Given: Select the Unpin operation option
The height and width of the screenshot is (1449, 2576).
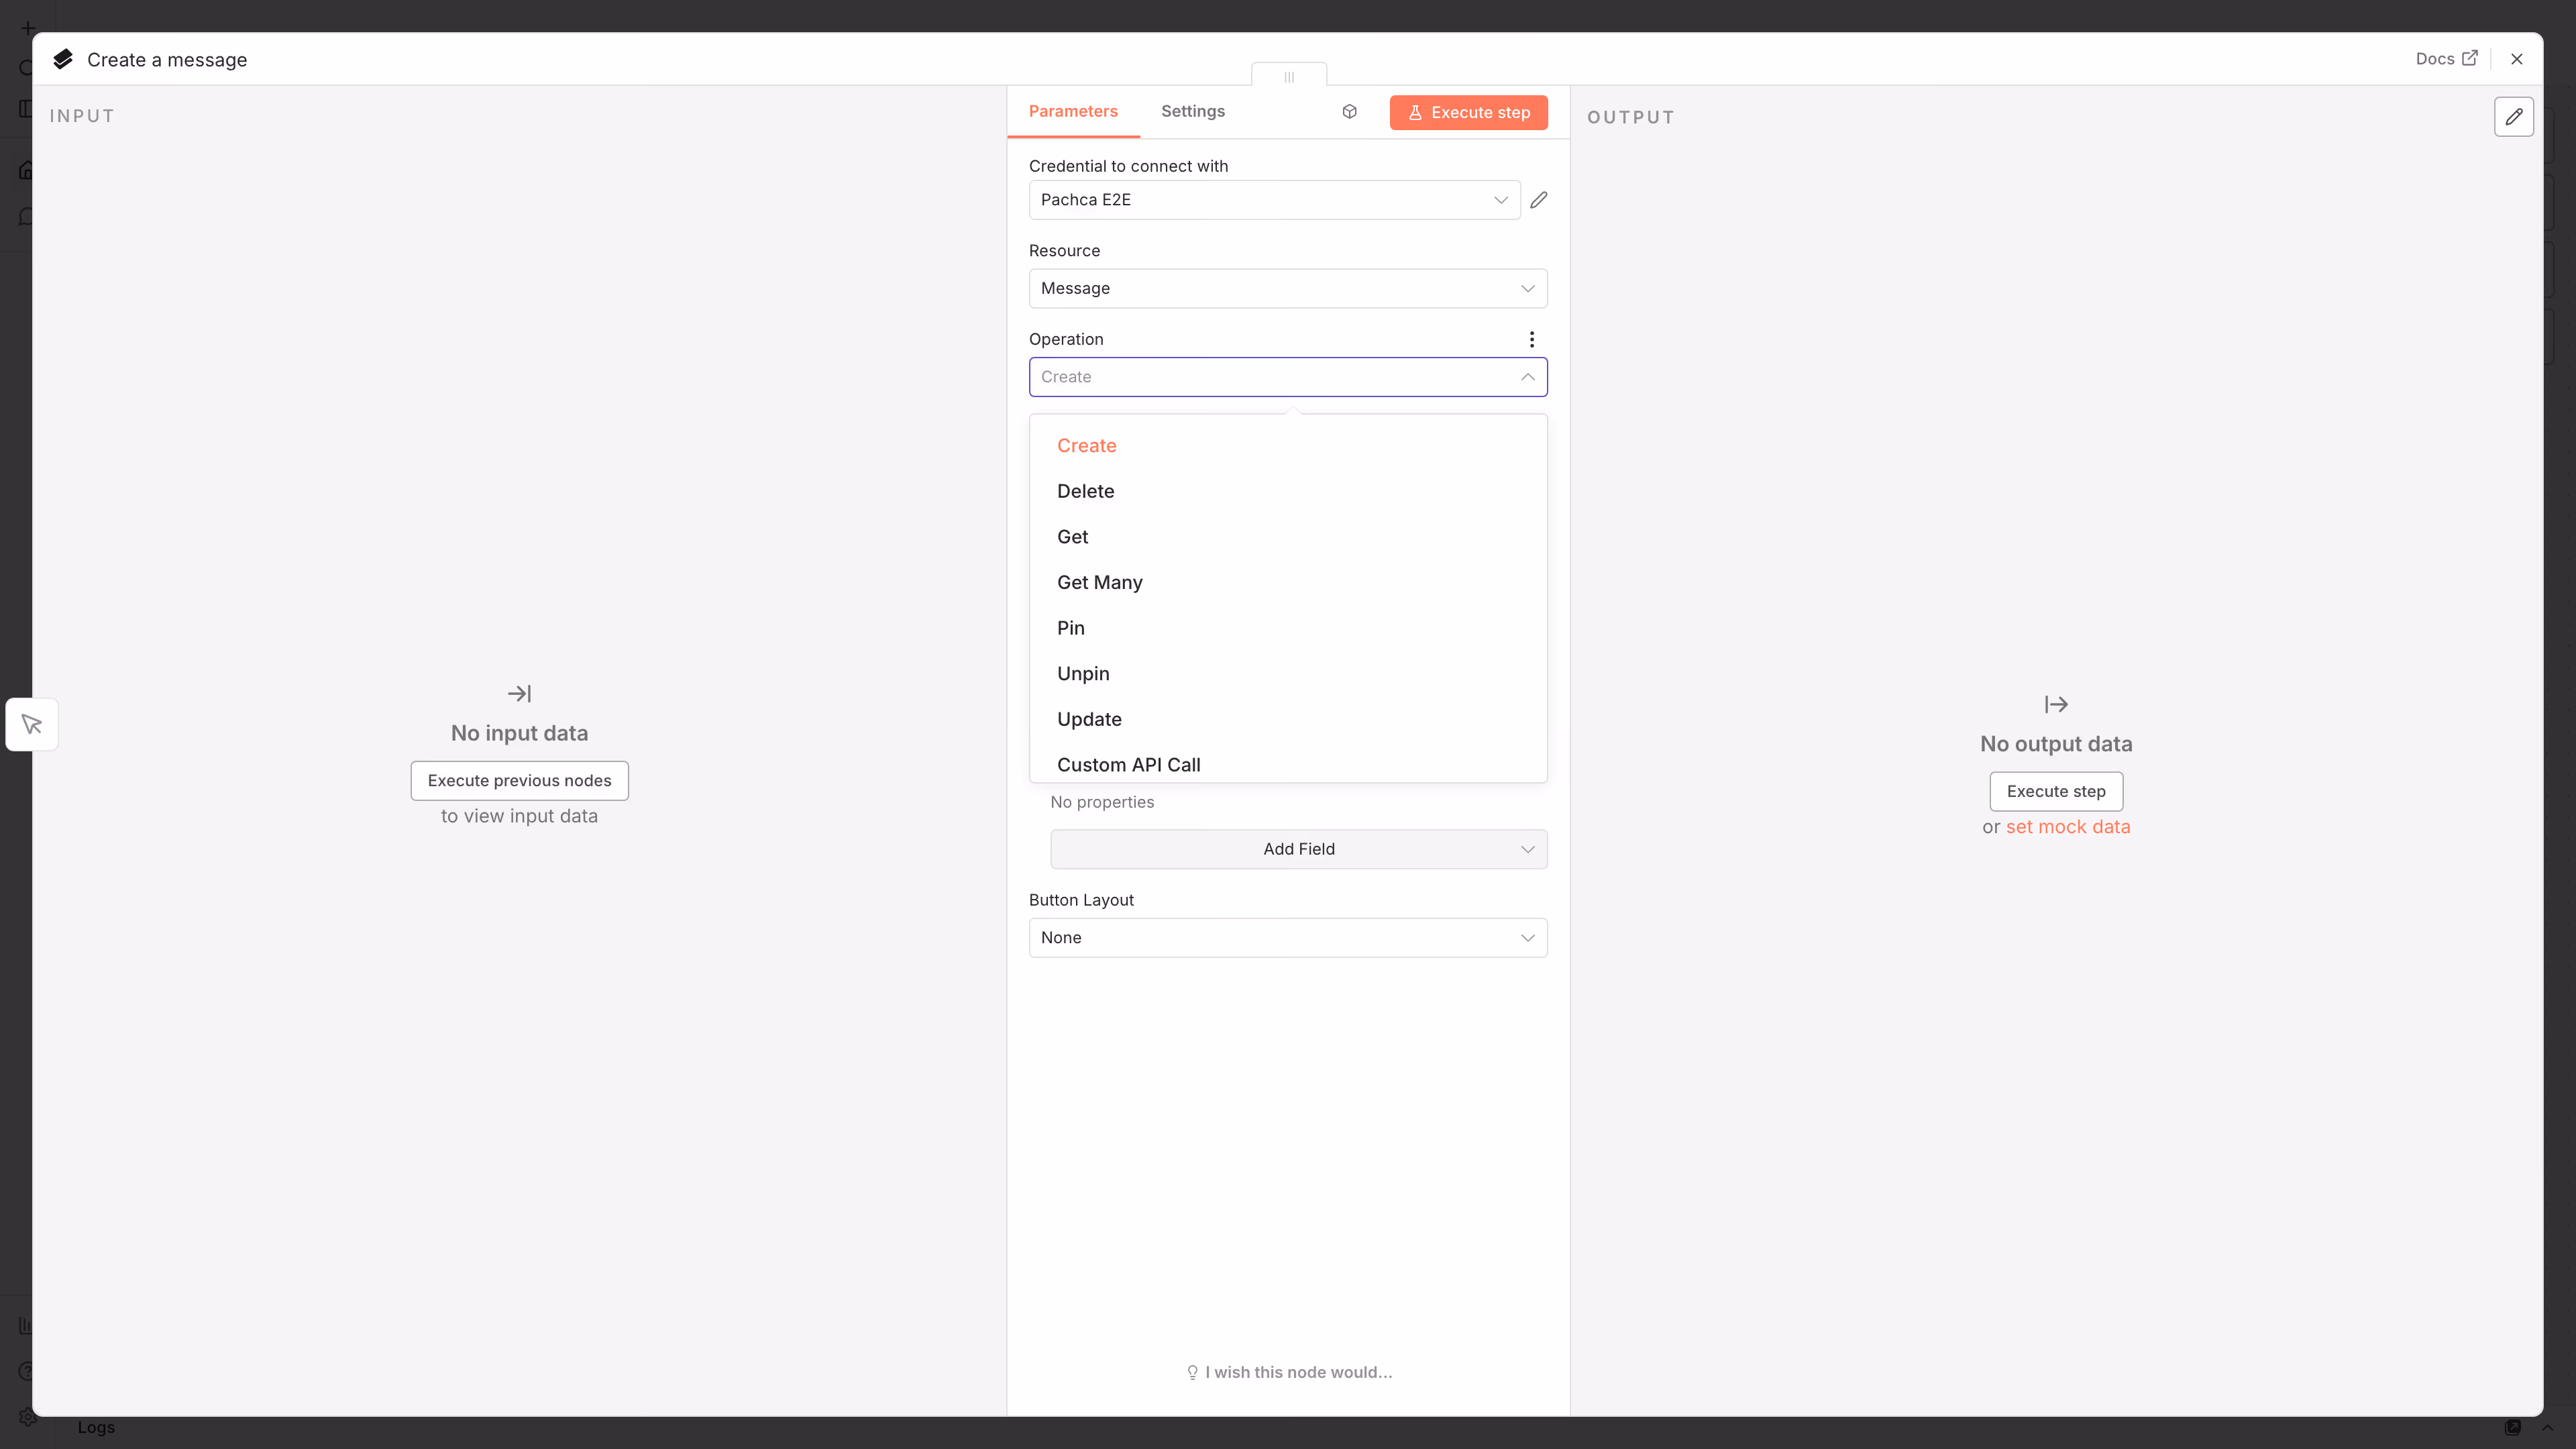Looking at the screenshot, I should click(1083, 674).
